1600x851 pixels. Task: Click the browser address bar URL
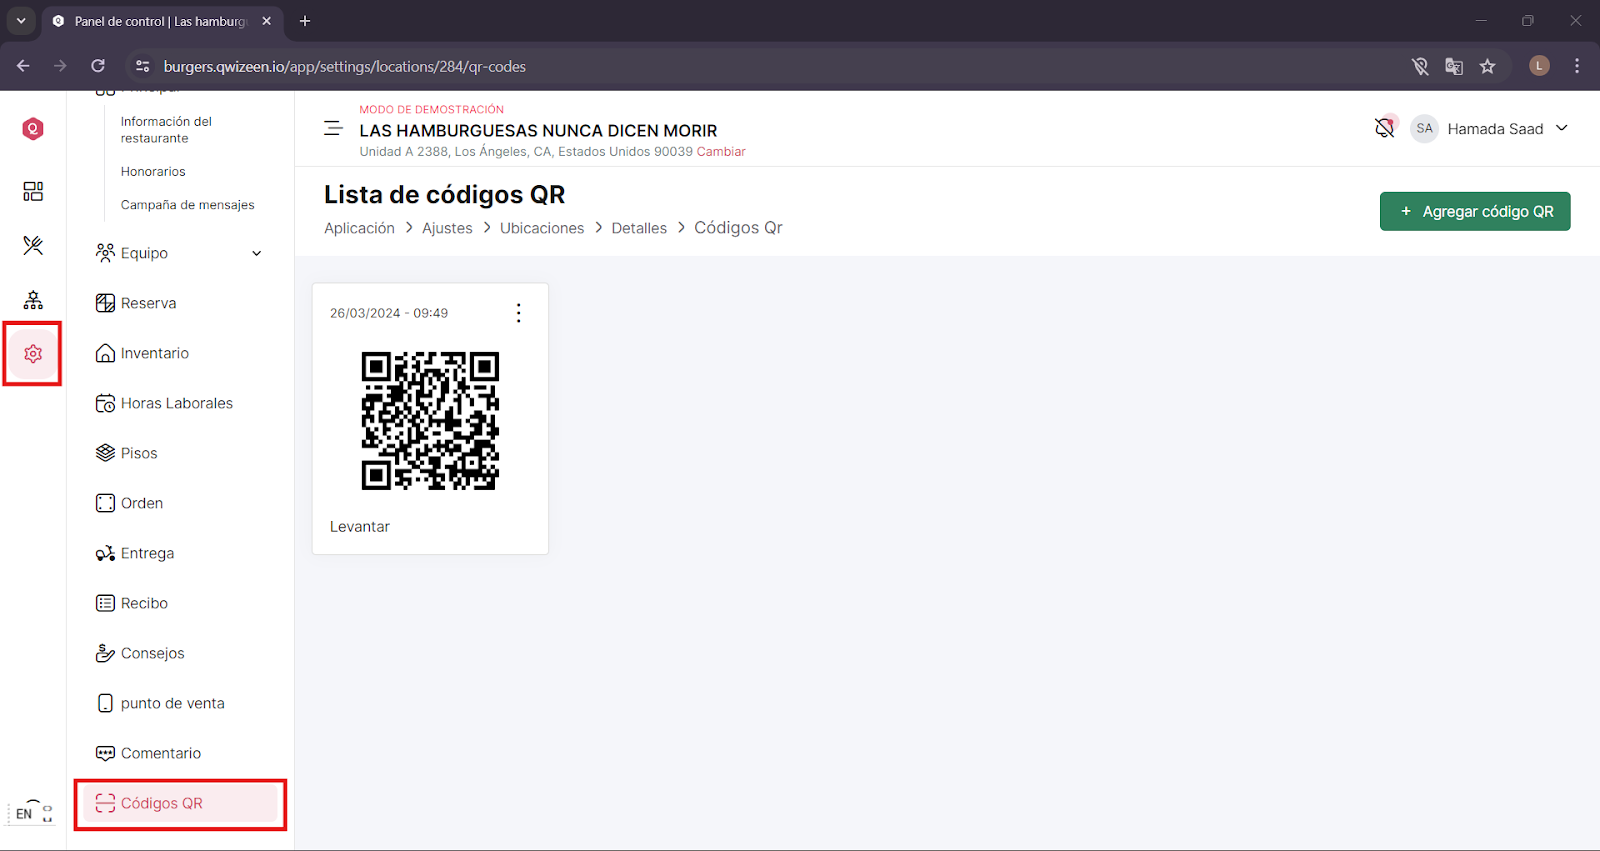coord(345,66)
